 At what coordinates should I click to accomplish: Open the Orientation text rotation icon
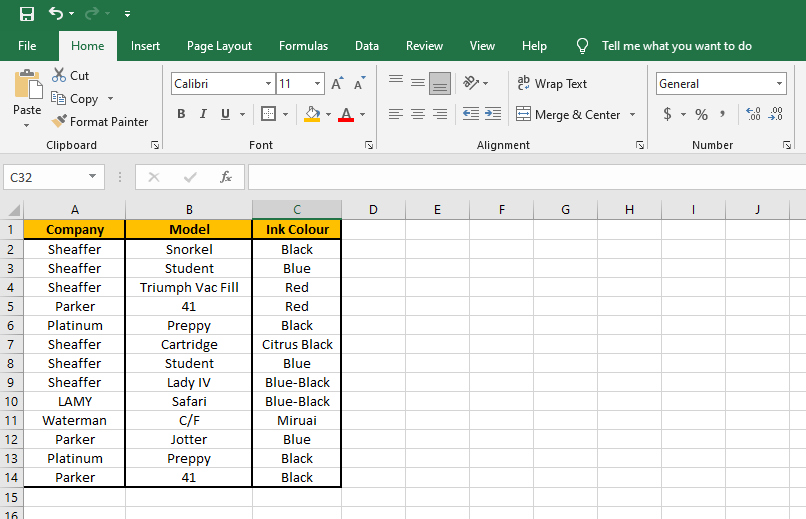click(471, 83)
